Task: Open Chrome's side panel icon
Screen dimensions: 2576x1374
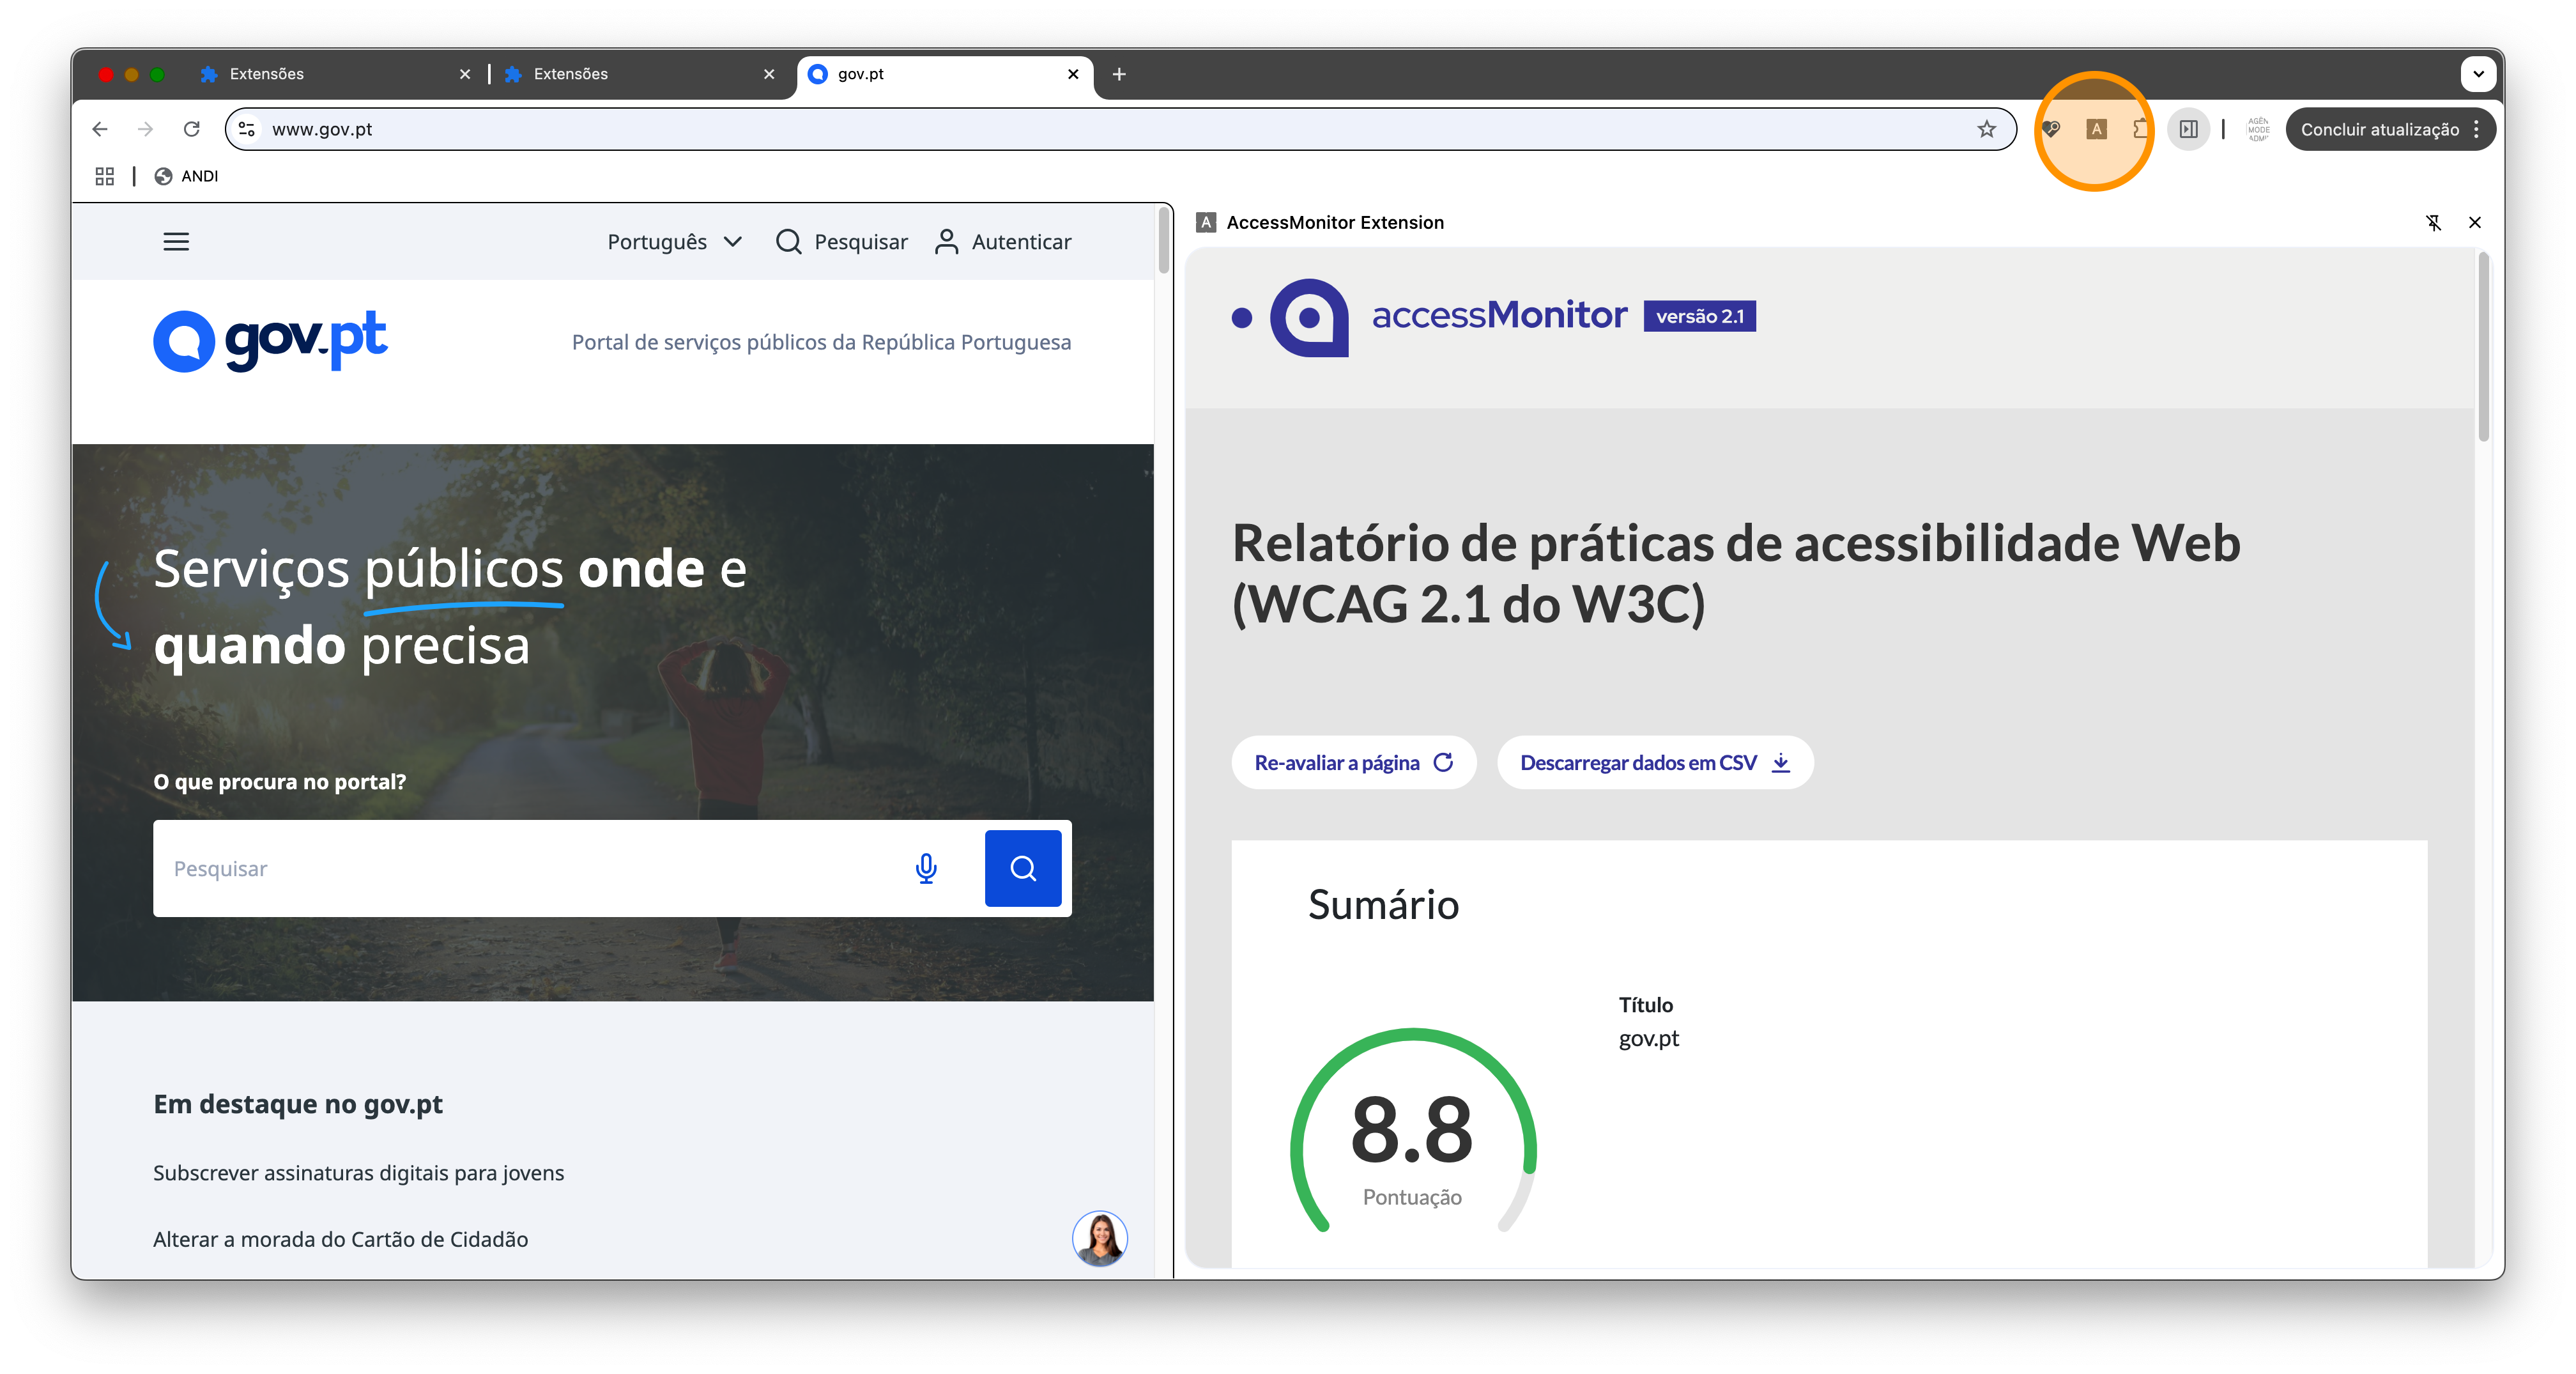Action: pos(2188,129)
